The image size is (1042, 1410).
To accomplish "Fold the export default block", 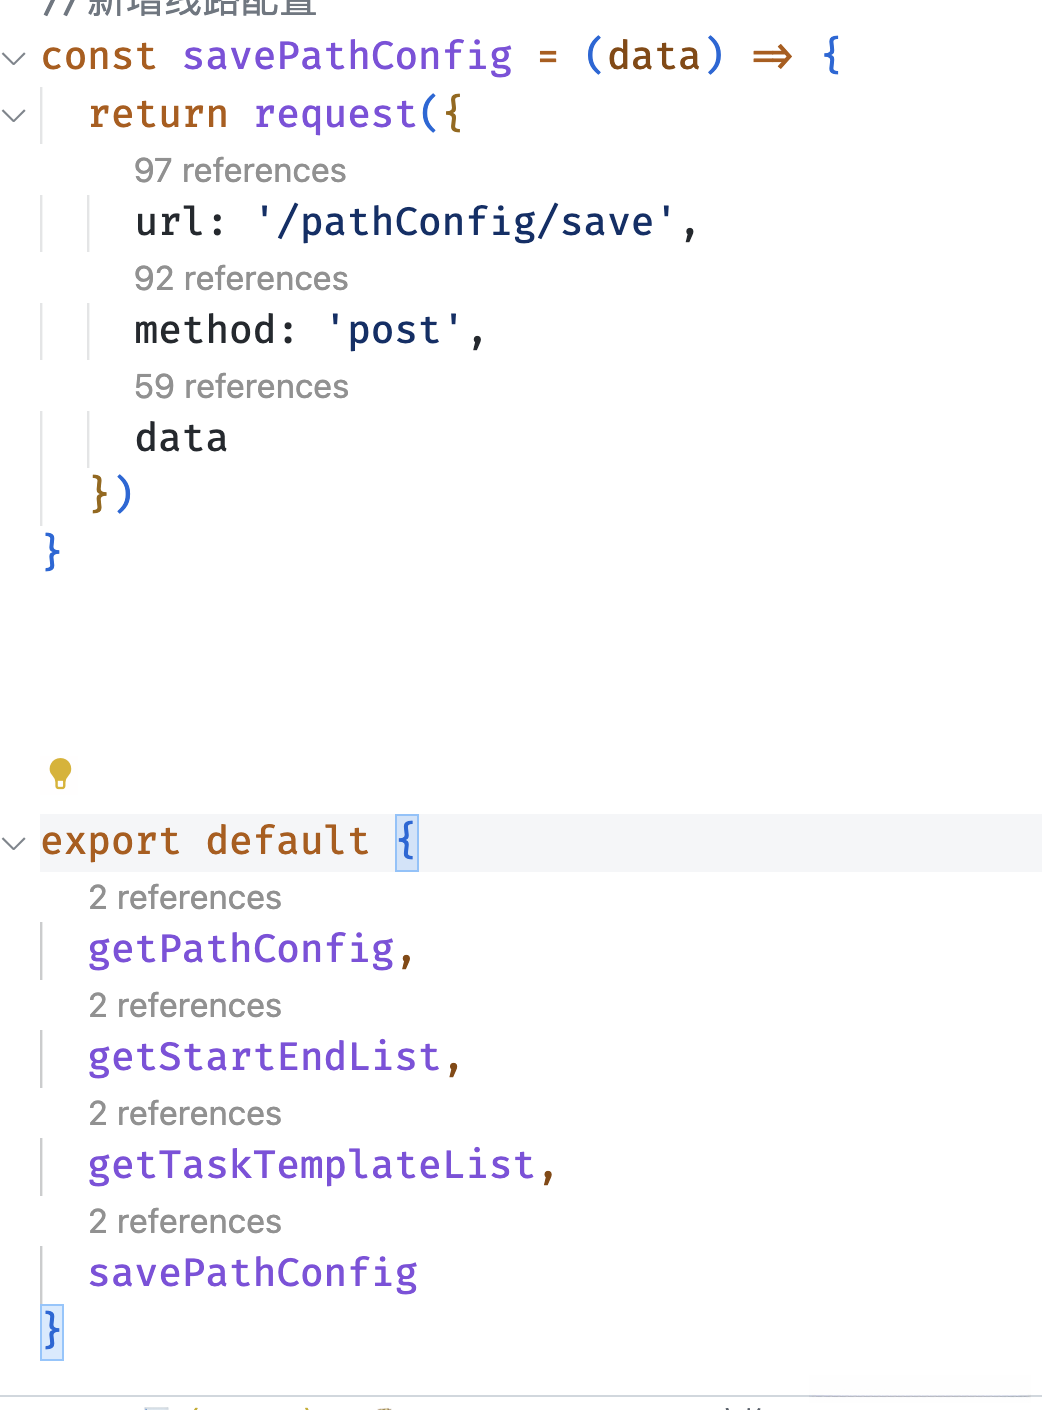I will click(14, 843).
